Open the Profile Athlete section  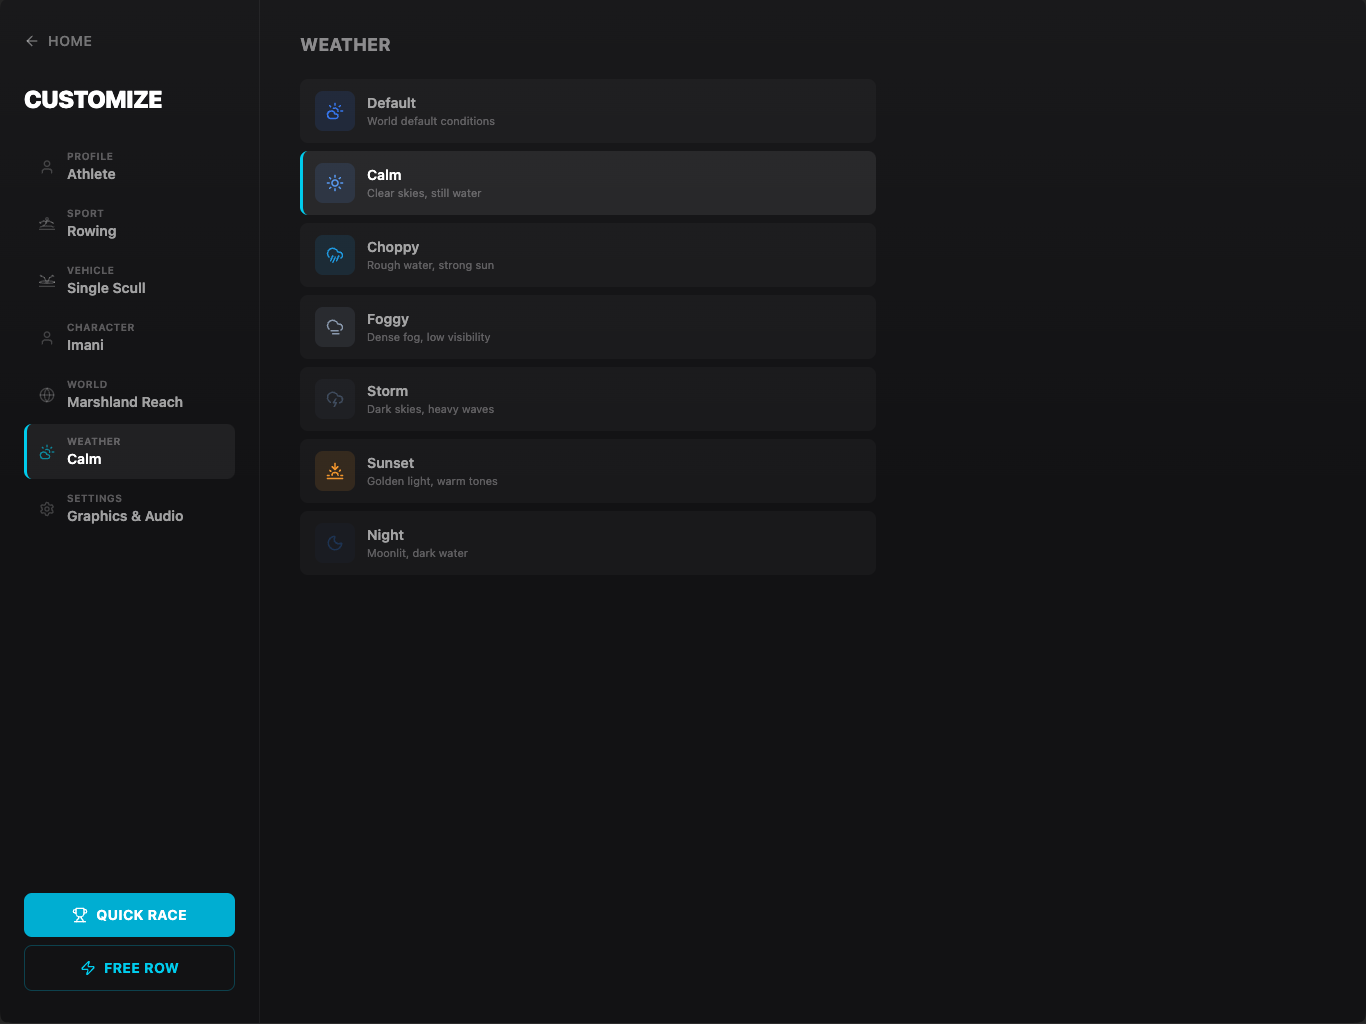coord(129,167)
